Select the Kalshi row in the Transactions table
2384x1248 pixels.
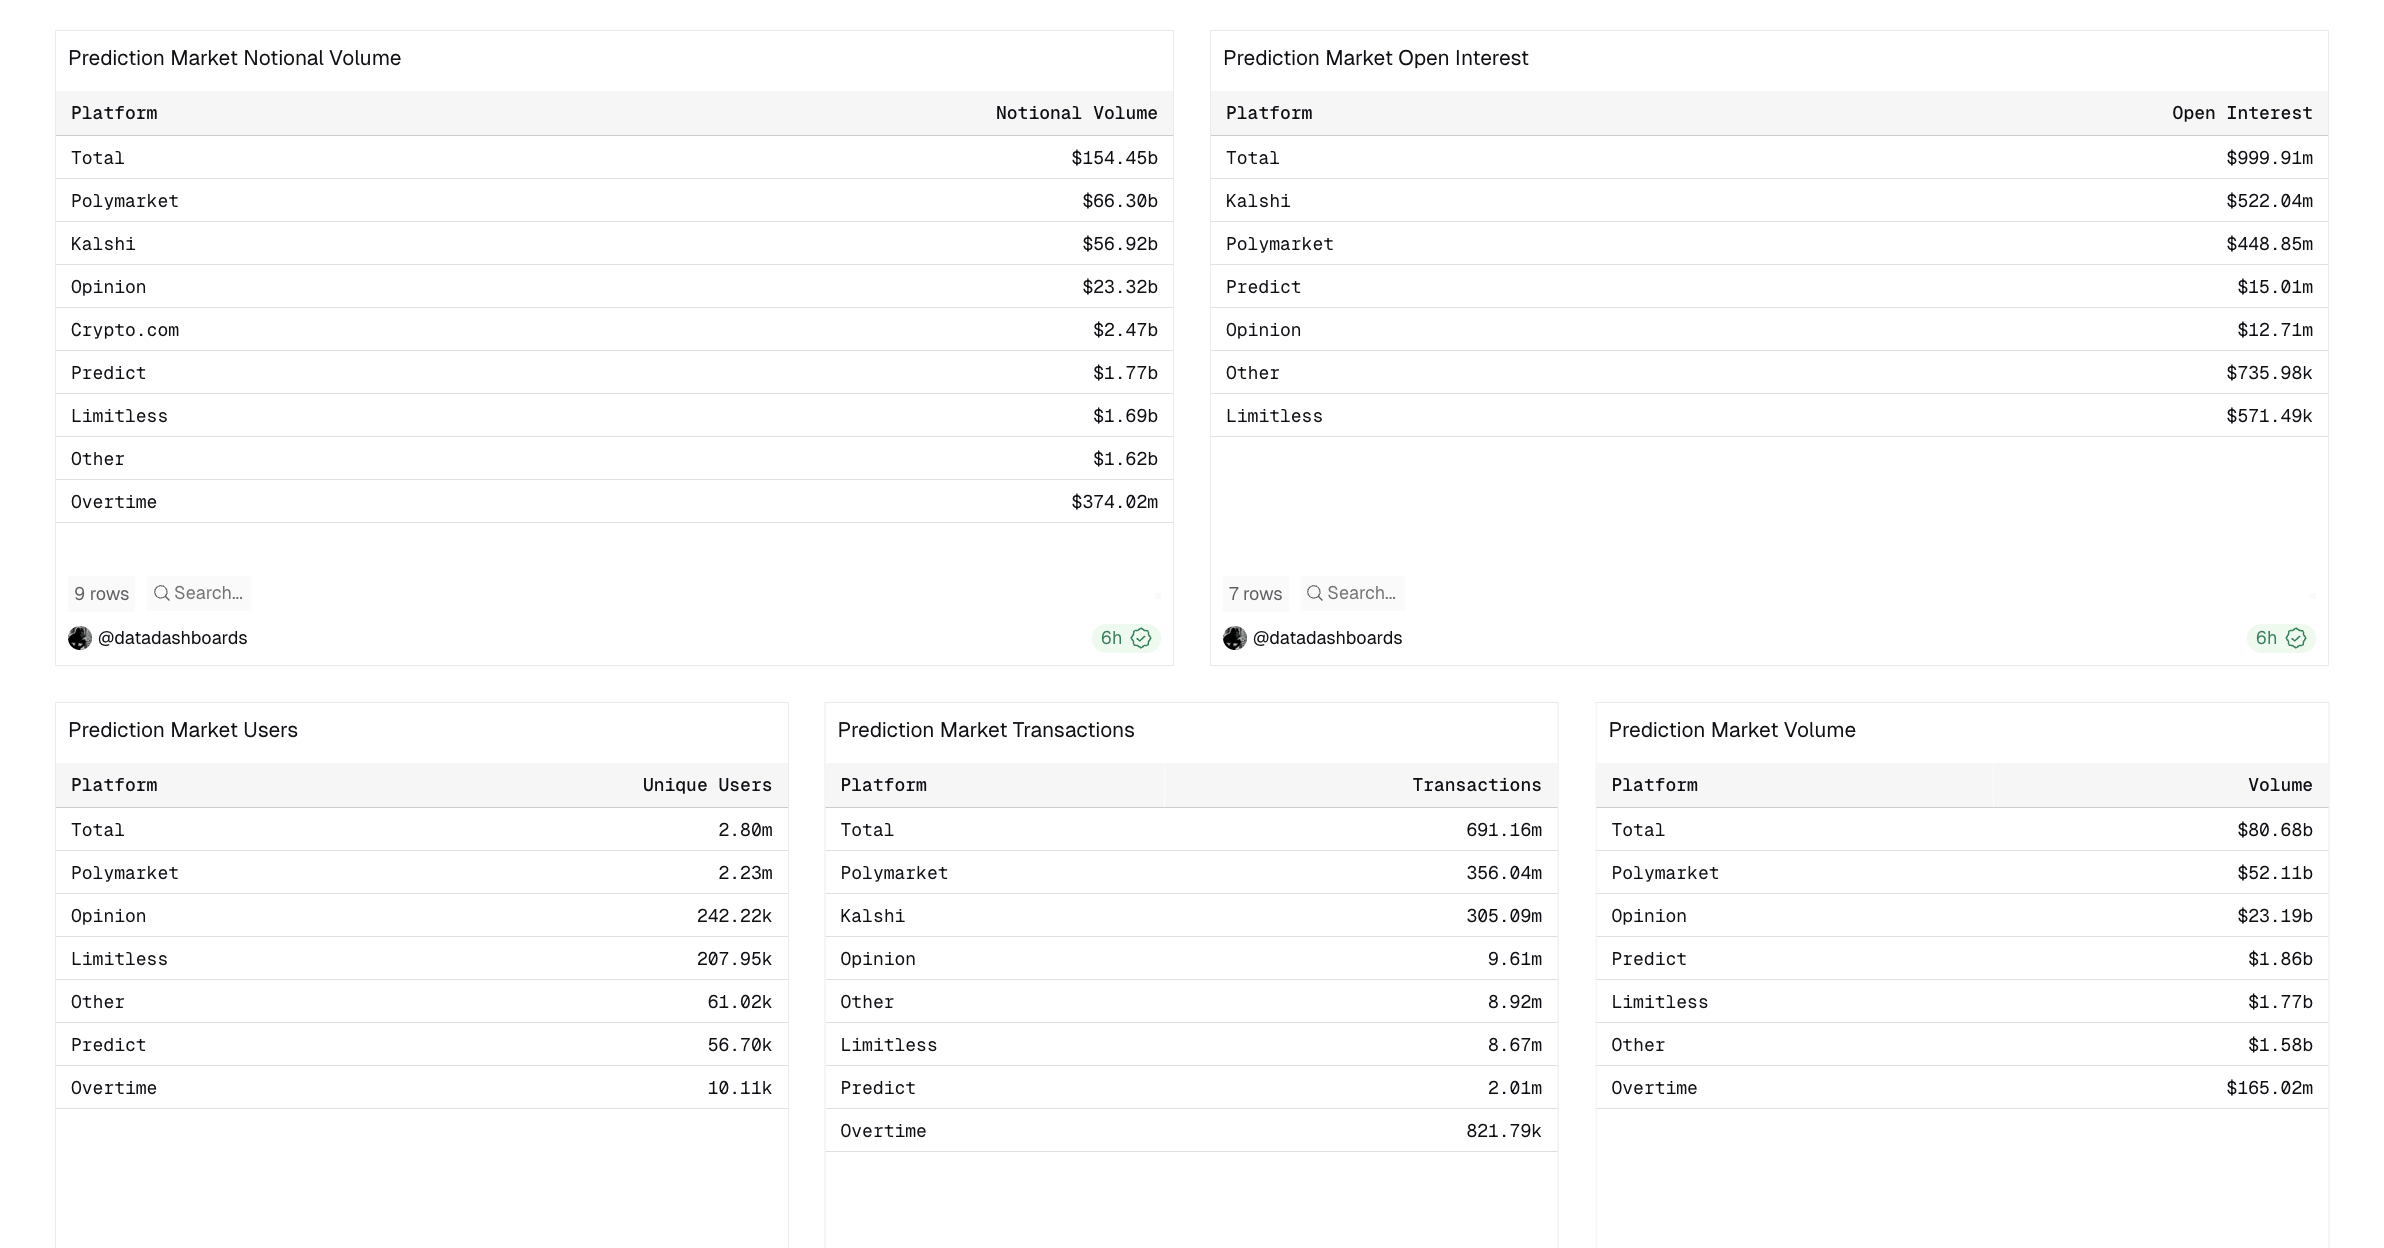point(872,916)
